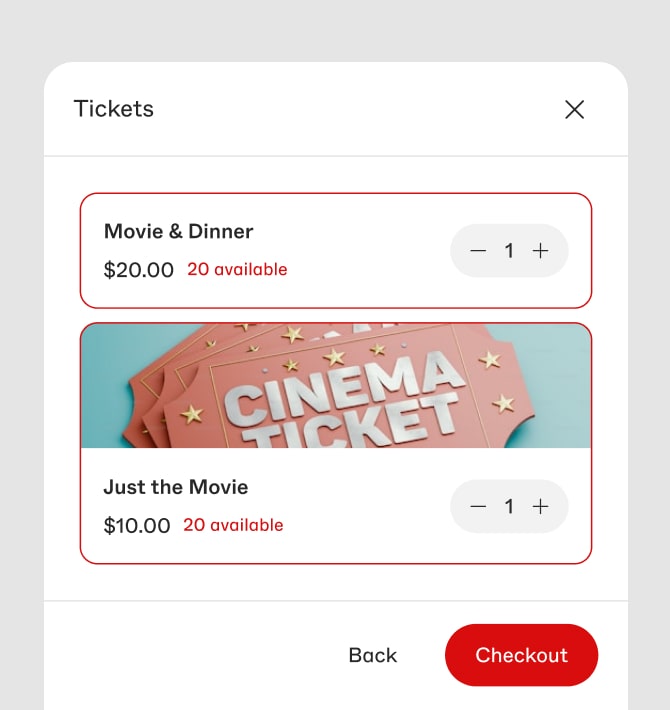This screenshot has height=710, width=670.
Task: Click the $10.00 price label
Action: pyautogui.click(x=137, y=526)
